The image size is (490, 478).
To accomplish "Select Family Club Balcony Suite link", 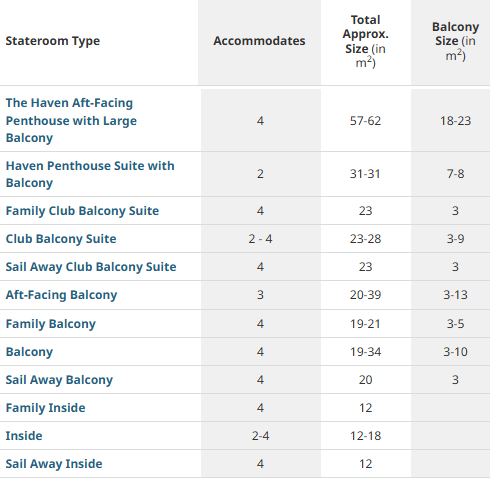I will pos(82,211).
